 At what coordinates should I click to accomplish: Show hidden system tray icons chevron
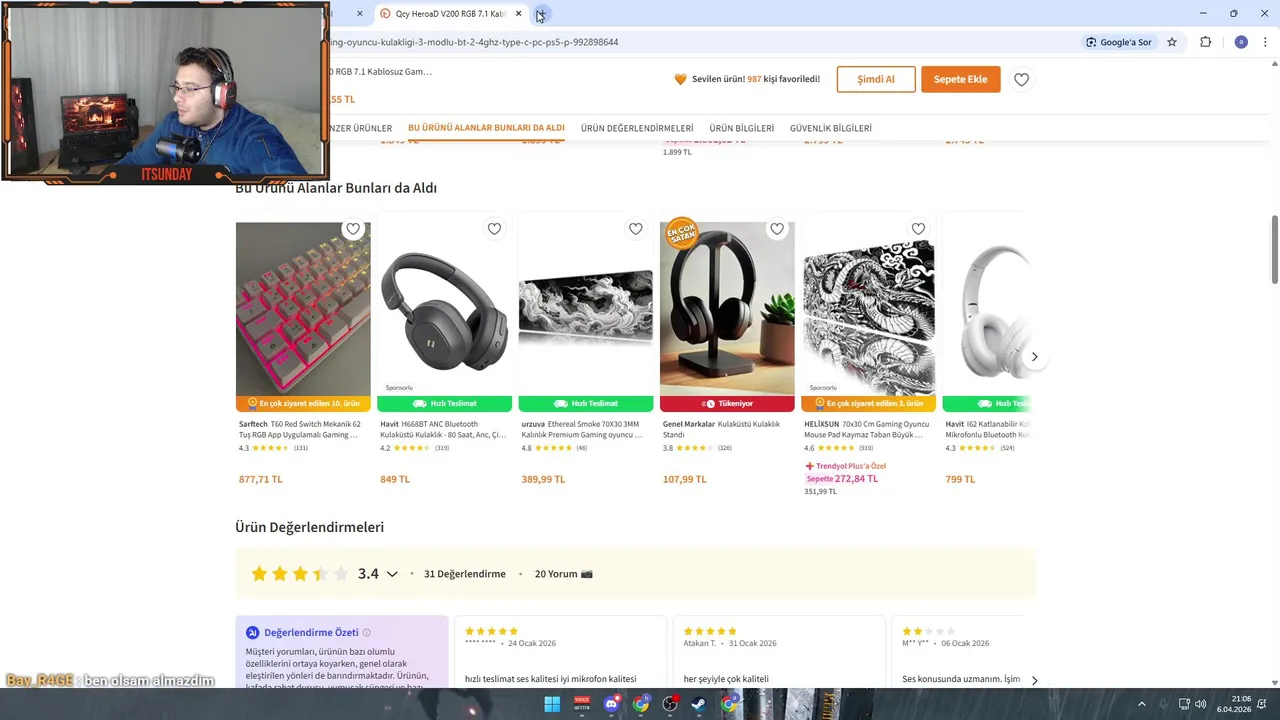pyautogui.click(x=1141, y=704)
